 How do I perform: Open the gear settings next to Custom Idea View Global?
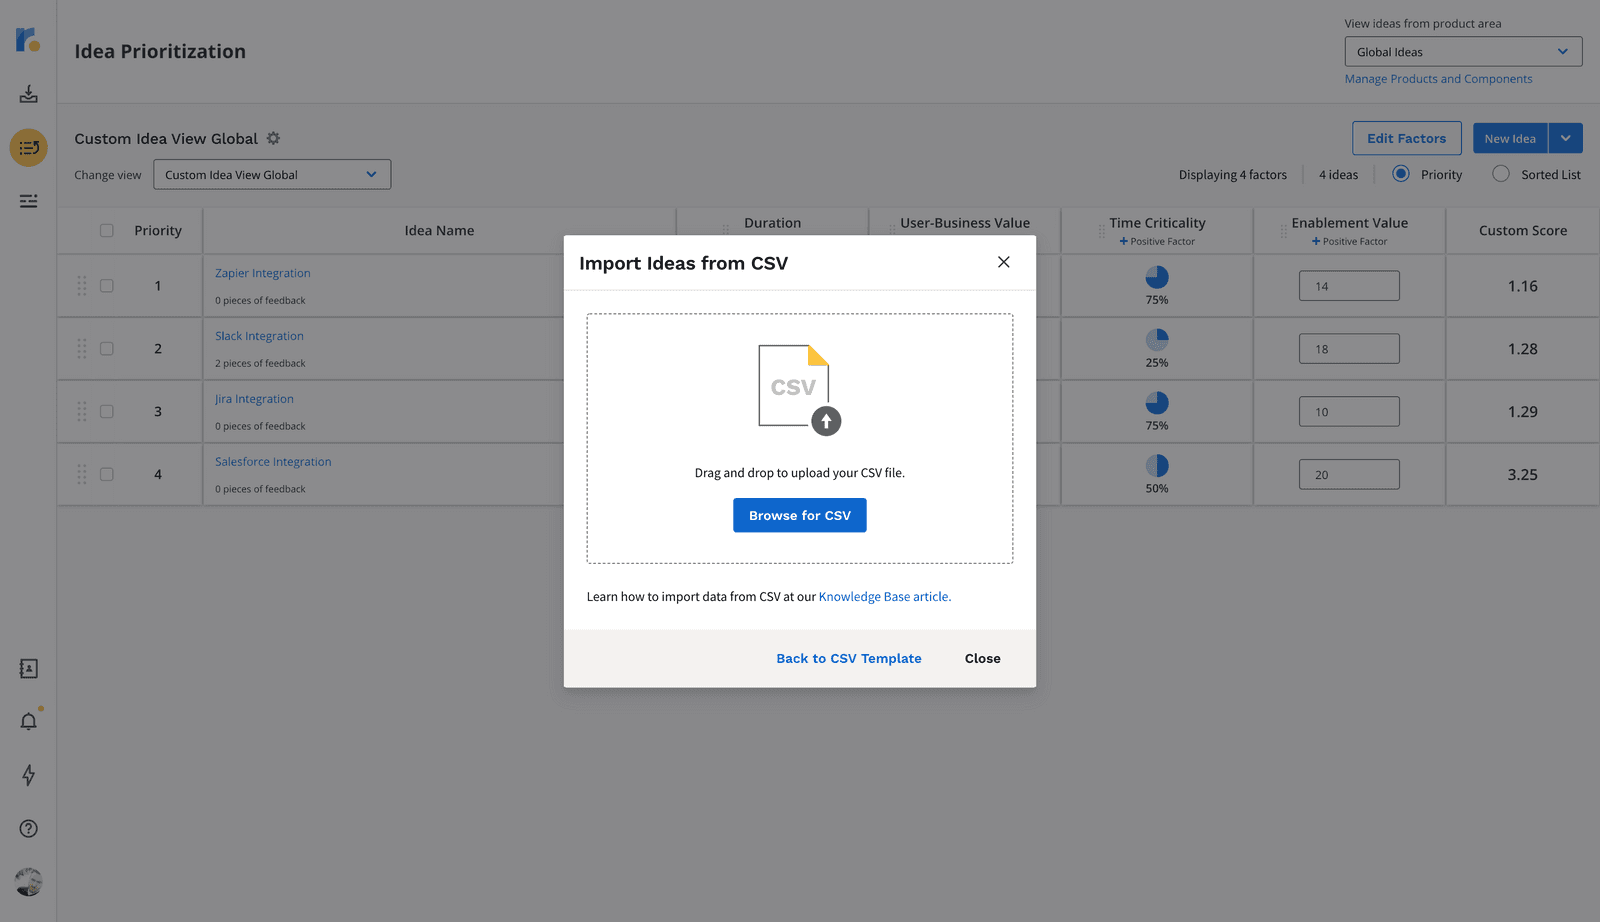273,138
